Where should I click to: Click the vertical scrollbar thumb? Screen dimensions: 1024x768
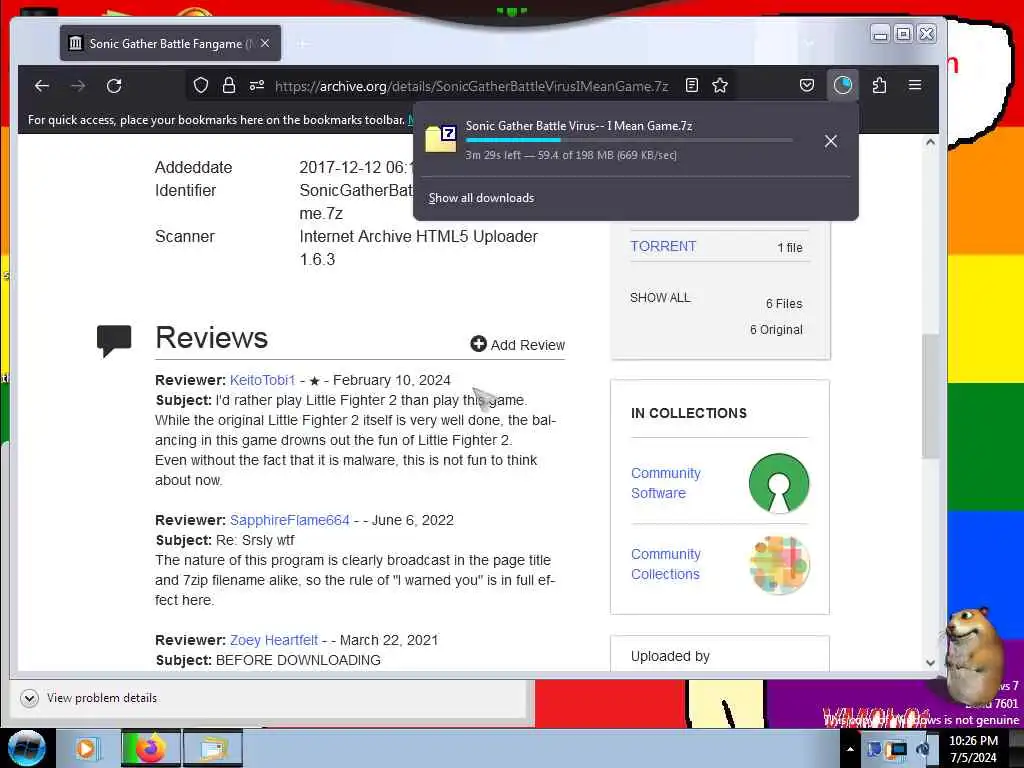(x=931, y=396)
